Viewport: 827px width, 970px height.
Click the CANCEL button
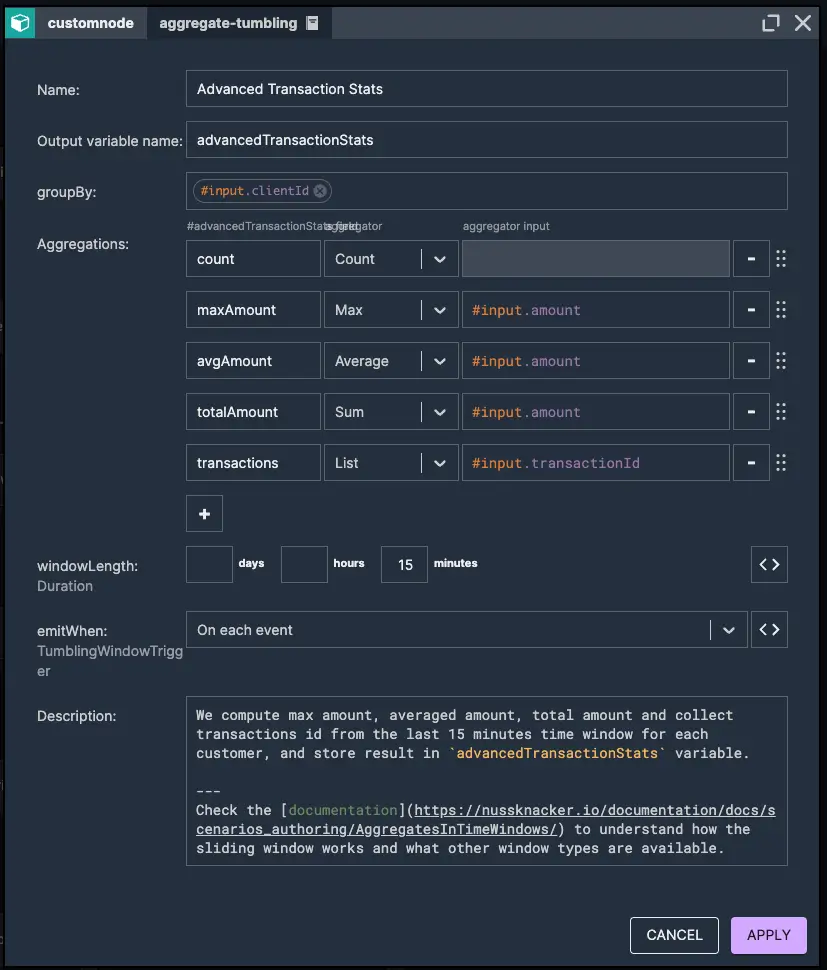coord(674,935)
